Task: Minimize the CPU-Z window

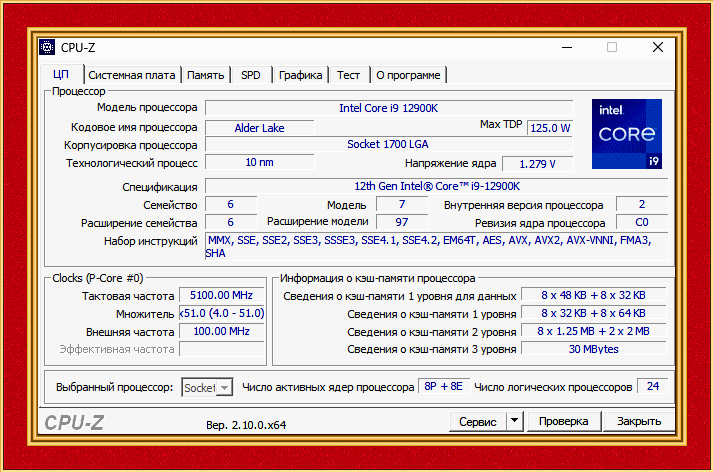Action: tap(567, 47)
